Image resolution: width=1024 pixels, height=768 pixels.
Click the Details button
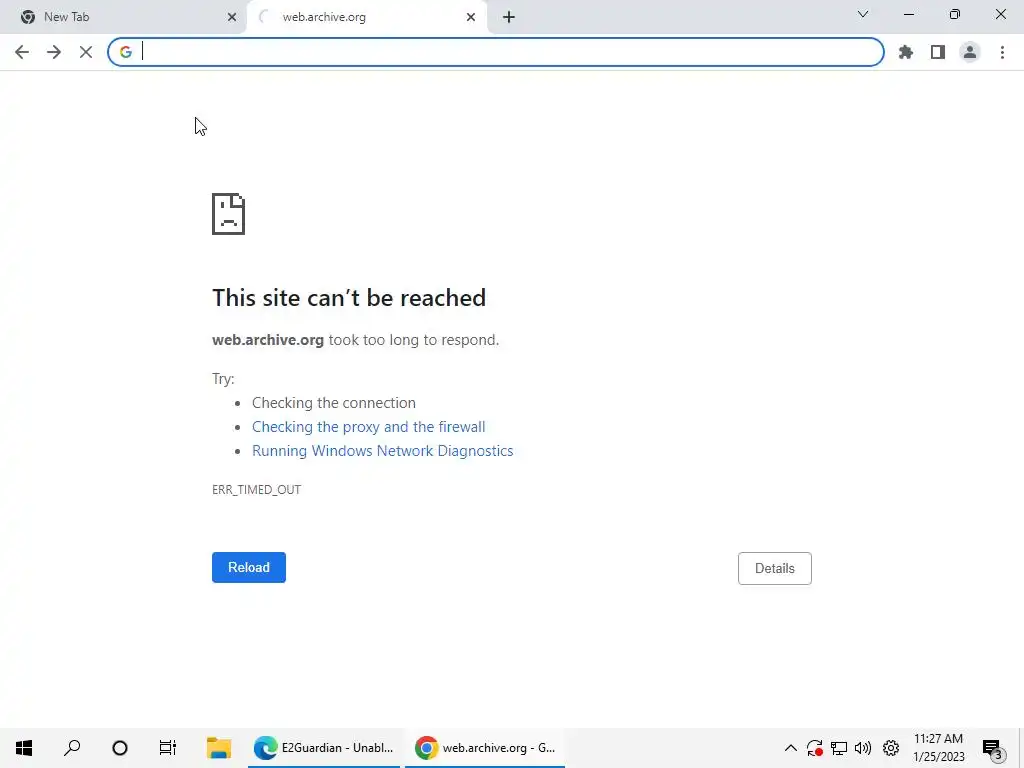coord(775,568)
